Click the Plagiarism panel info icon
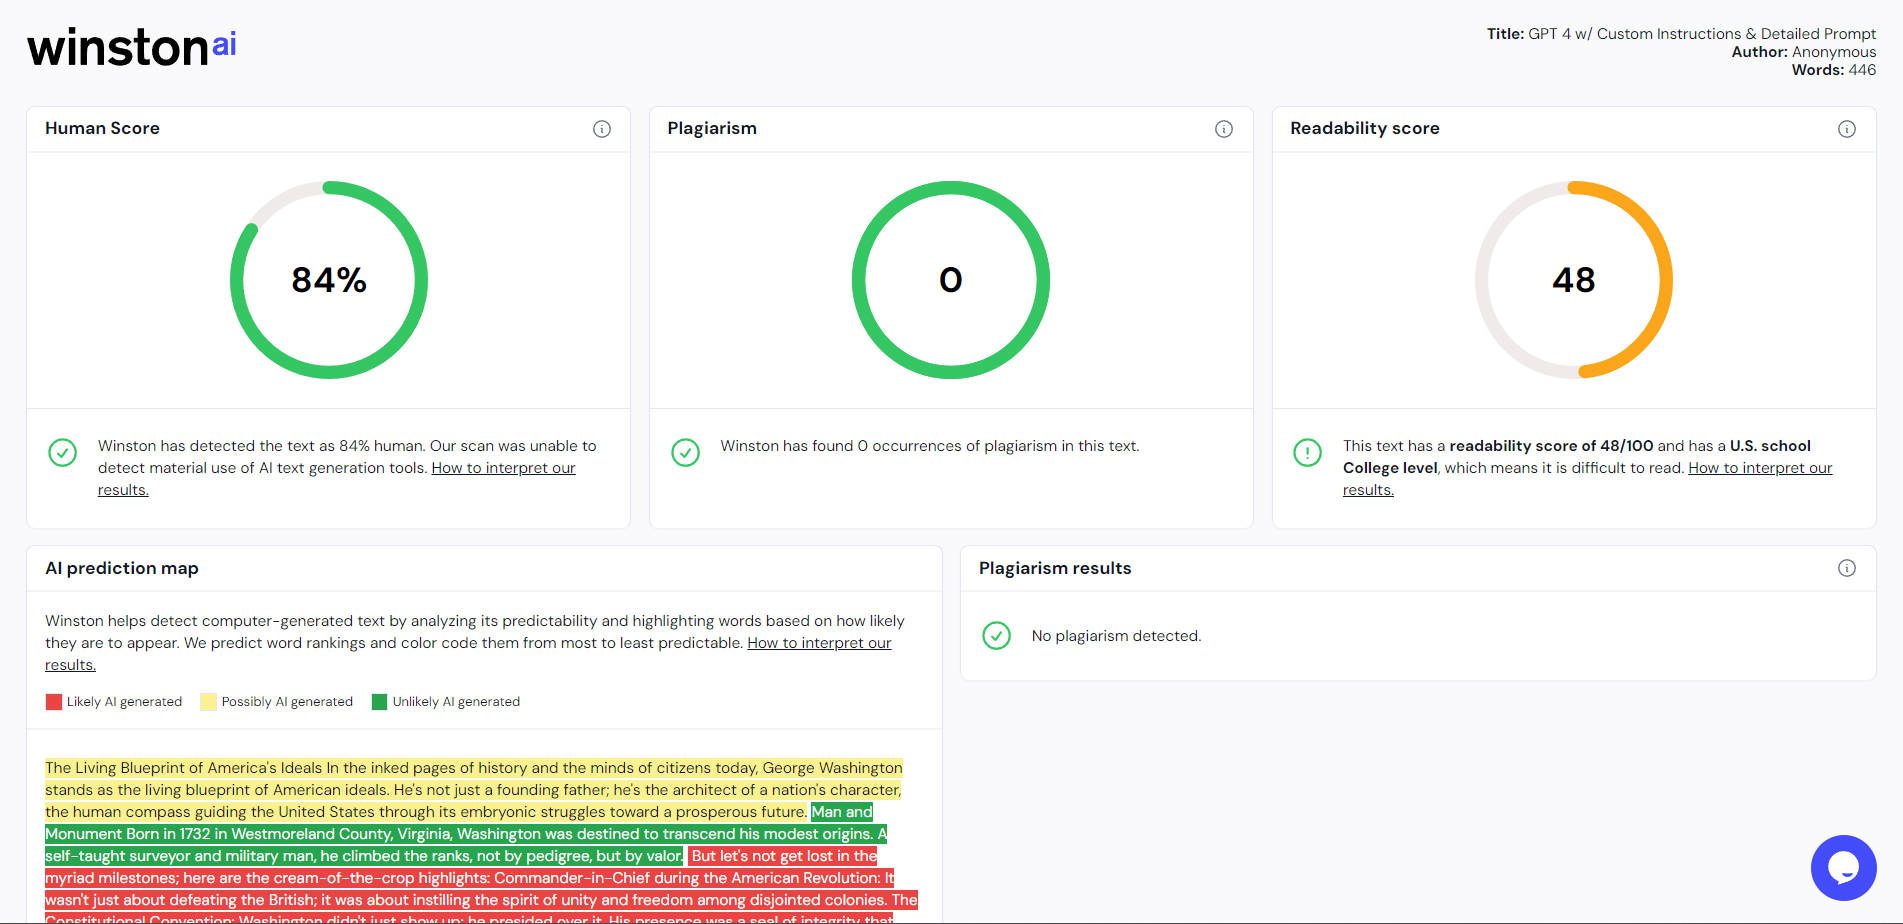The height and width of the screenshot is (924, 1903). [x=1224, y=128]
